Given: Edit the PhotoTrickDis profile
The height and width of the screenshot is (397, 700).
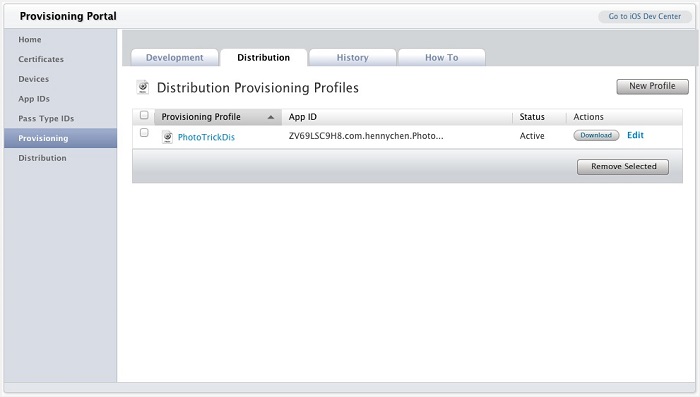Looking at the screenshot, I should click(x=635, y=135).
